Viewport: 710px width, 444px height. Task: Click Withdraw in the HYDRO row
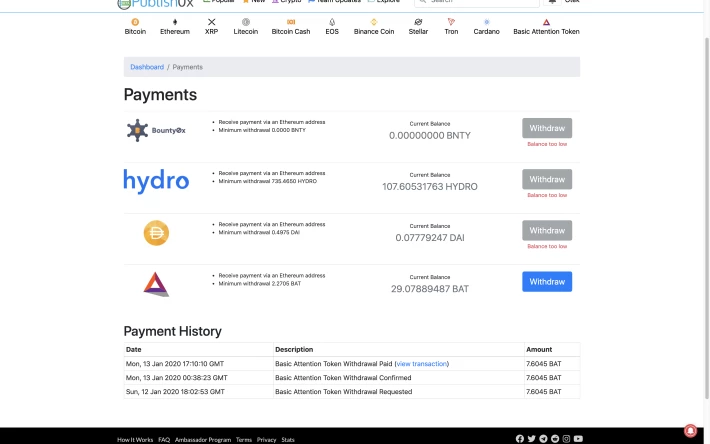tap(547, 179)
